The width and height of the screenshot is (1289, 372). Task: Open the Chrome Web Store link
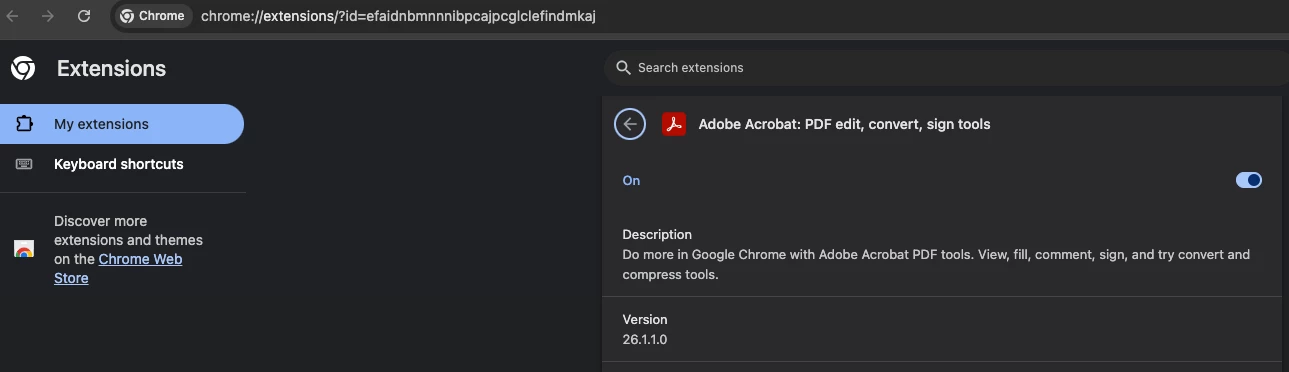pos(118,268)
